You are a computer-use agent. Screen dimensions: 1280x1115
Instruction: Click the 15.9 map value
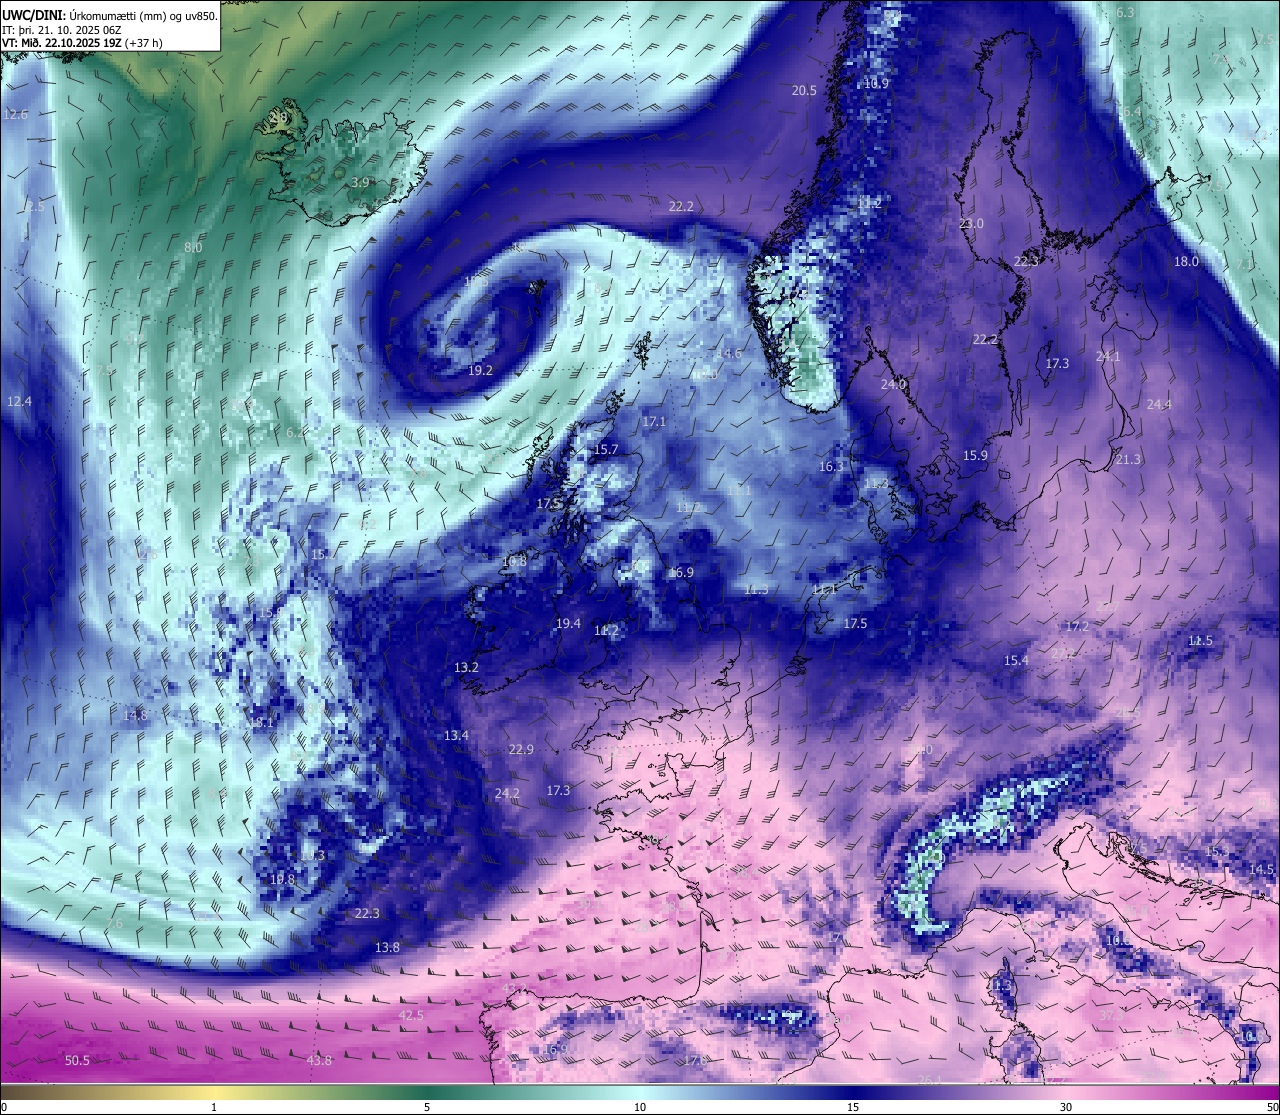[x=975, y=456]
